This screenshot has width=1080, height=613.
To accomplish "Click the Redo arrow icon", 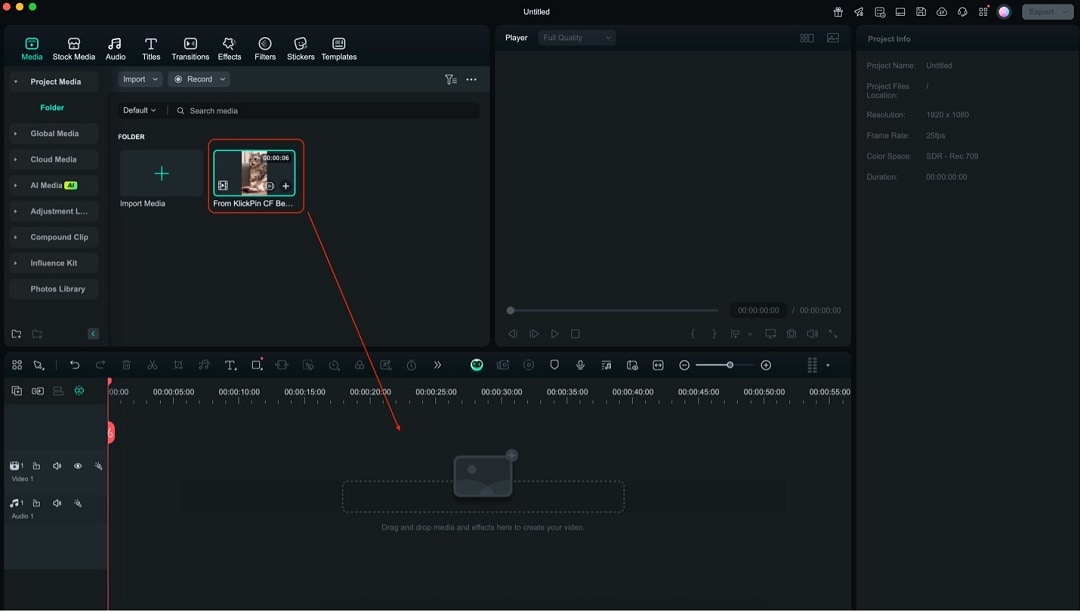I will [x=101, y=366].
